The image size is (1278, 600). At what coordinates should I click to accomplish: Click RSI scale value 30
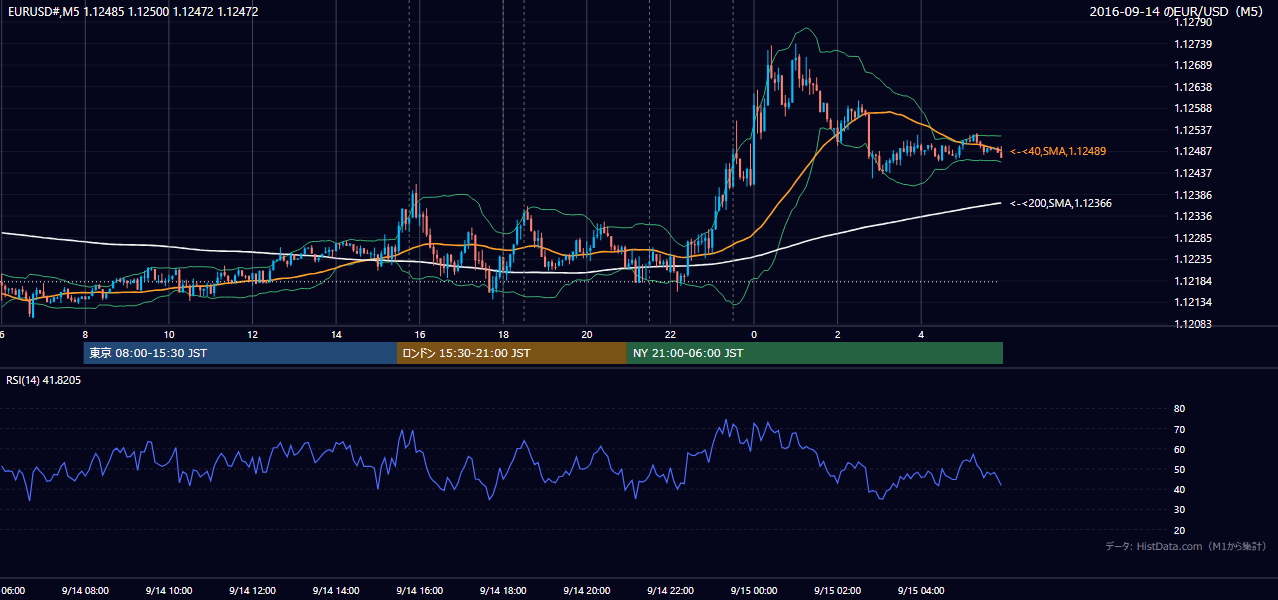[x=1179, y=510]
